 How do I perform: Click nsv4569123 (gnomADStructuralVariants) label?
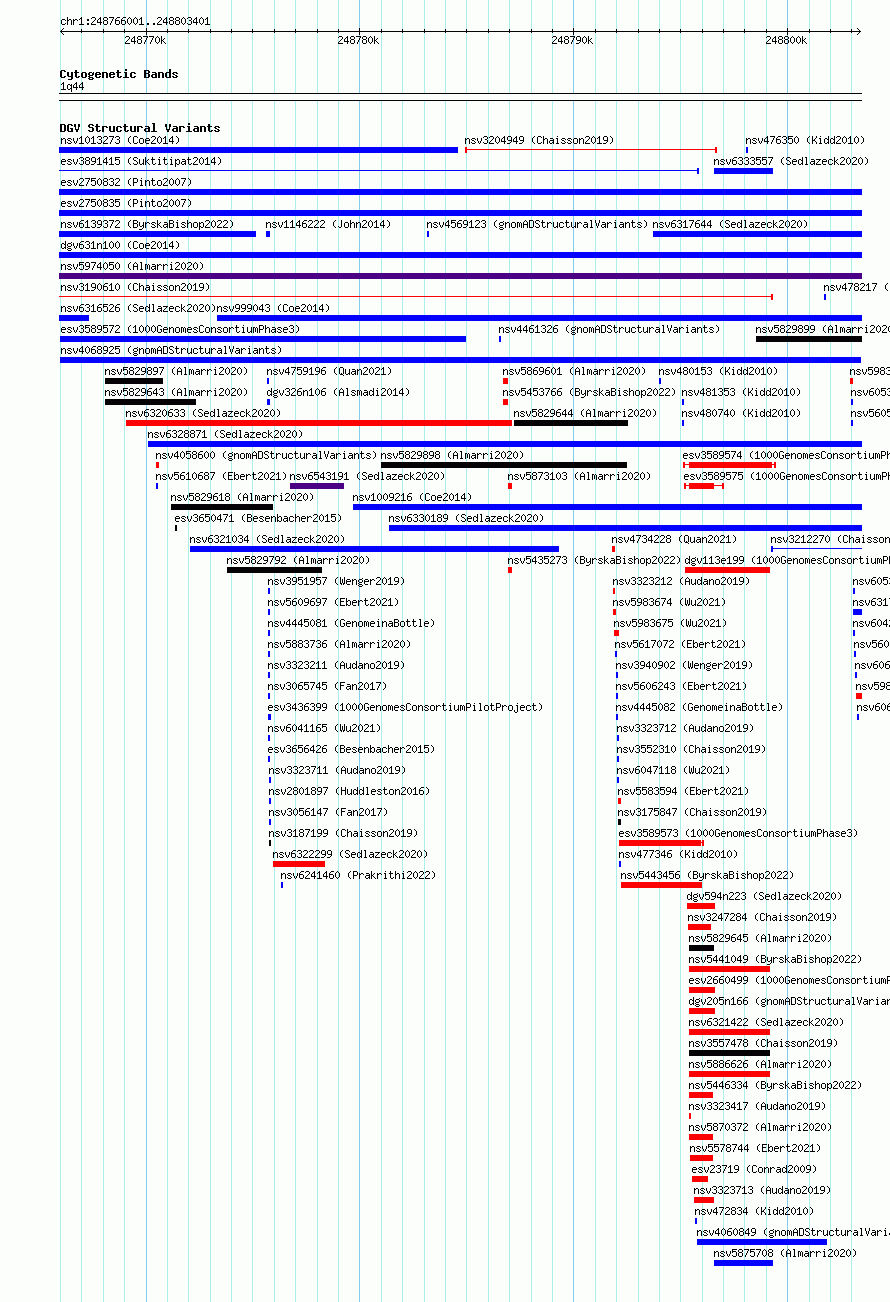click(537, 224)
